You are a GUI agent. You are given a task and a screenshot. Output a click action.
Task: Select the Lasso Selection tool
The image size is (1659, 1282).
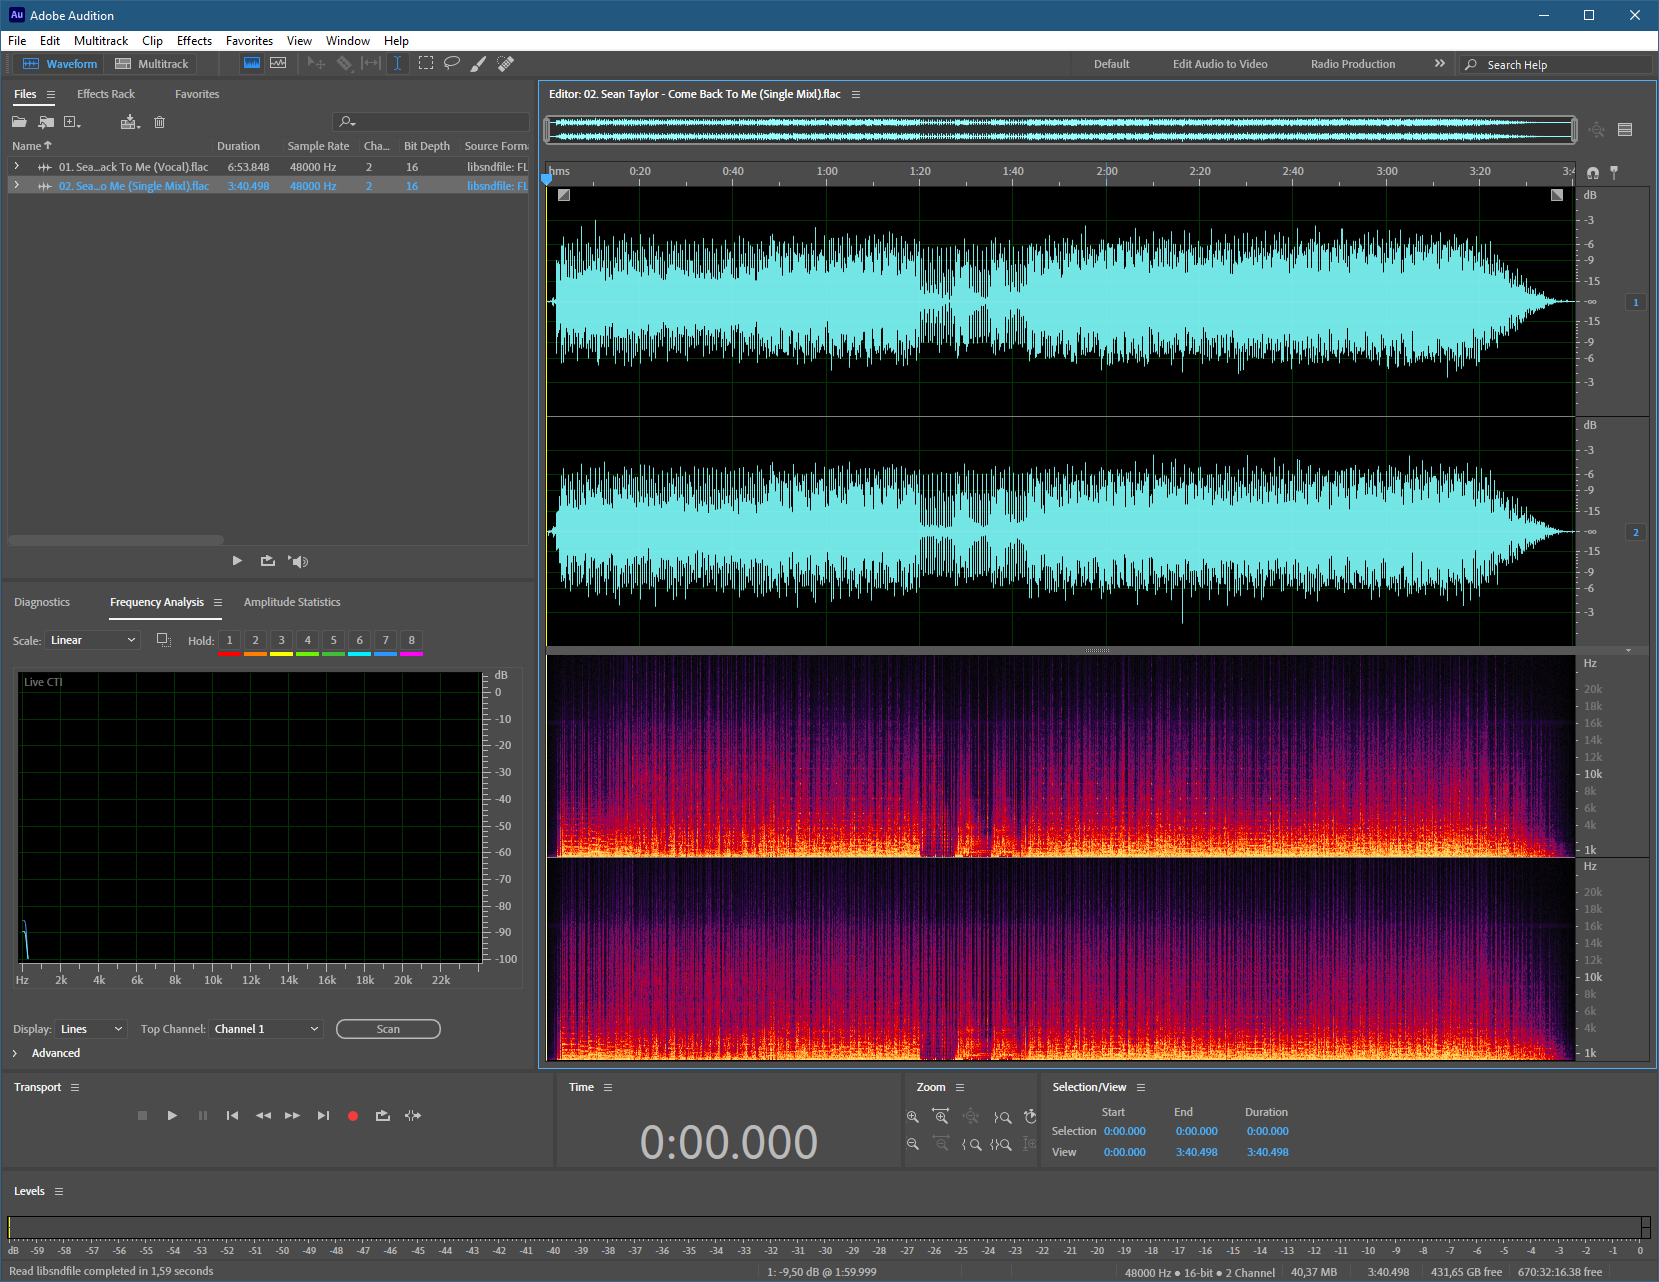452,63
